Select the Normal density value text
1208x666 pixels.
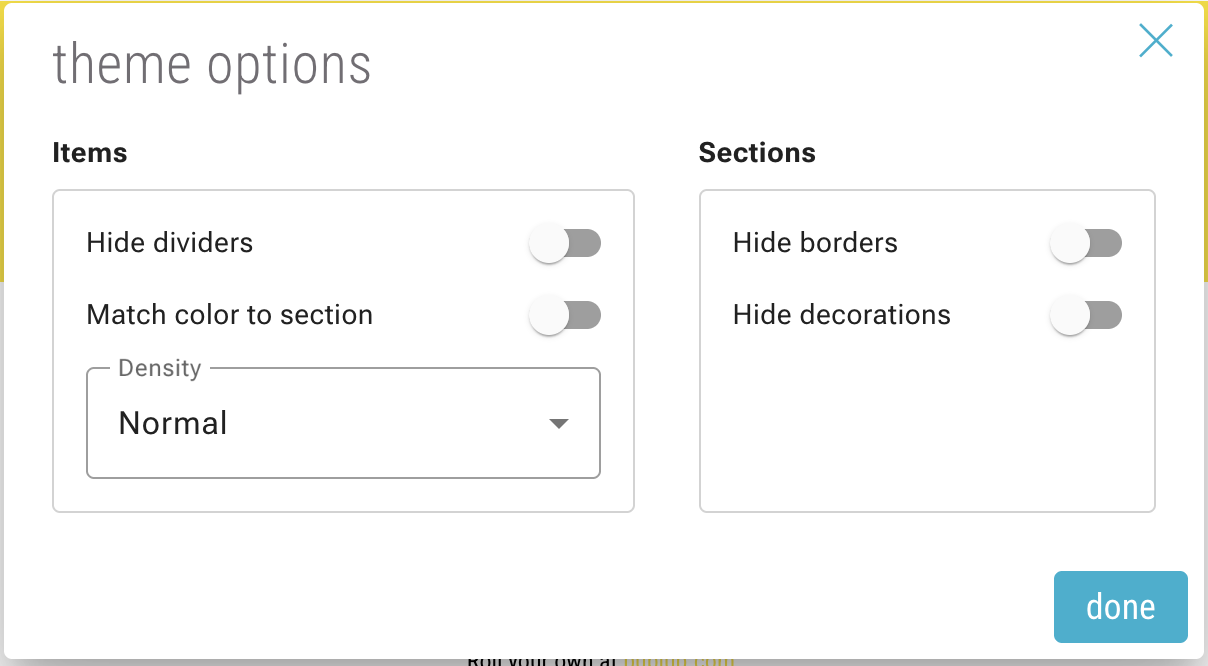[173, 424]
